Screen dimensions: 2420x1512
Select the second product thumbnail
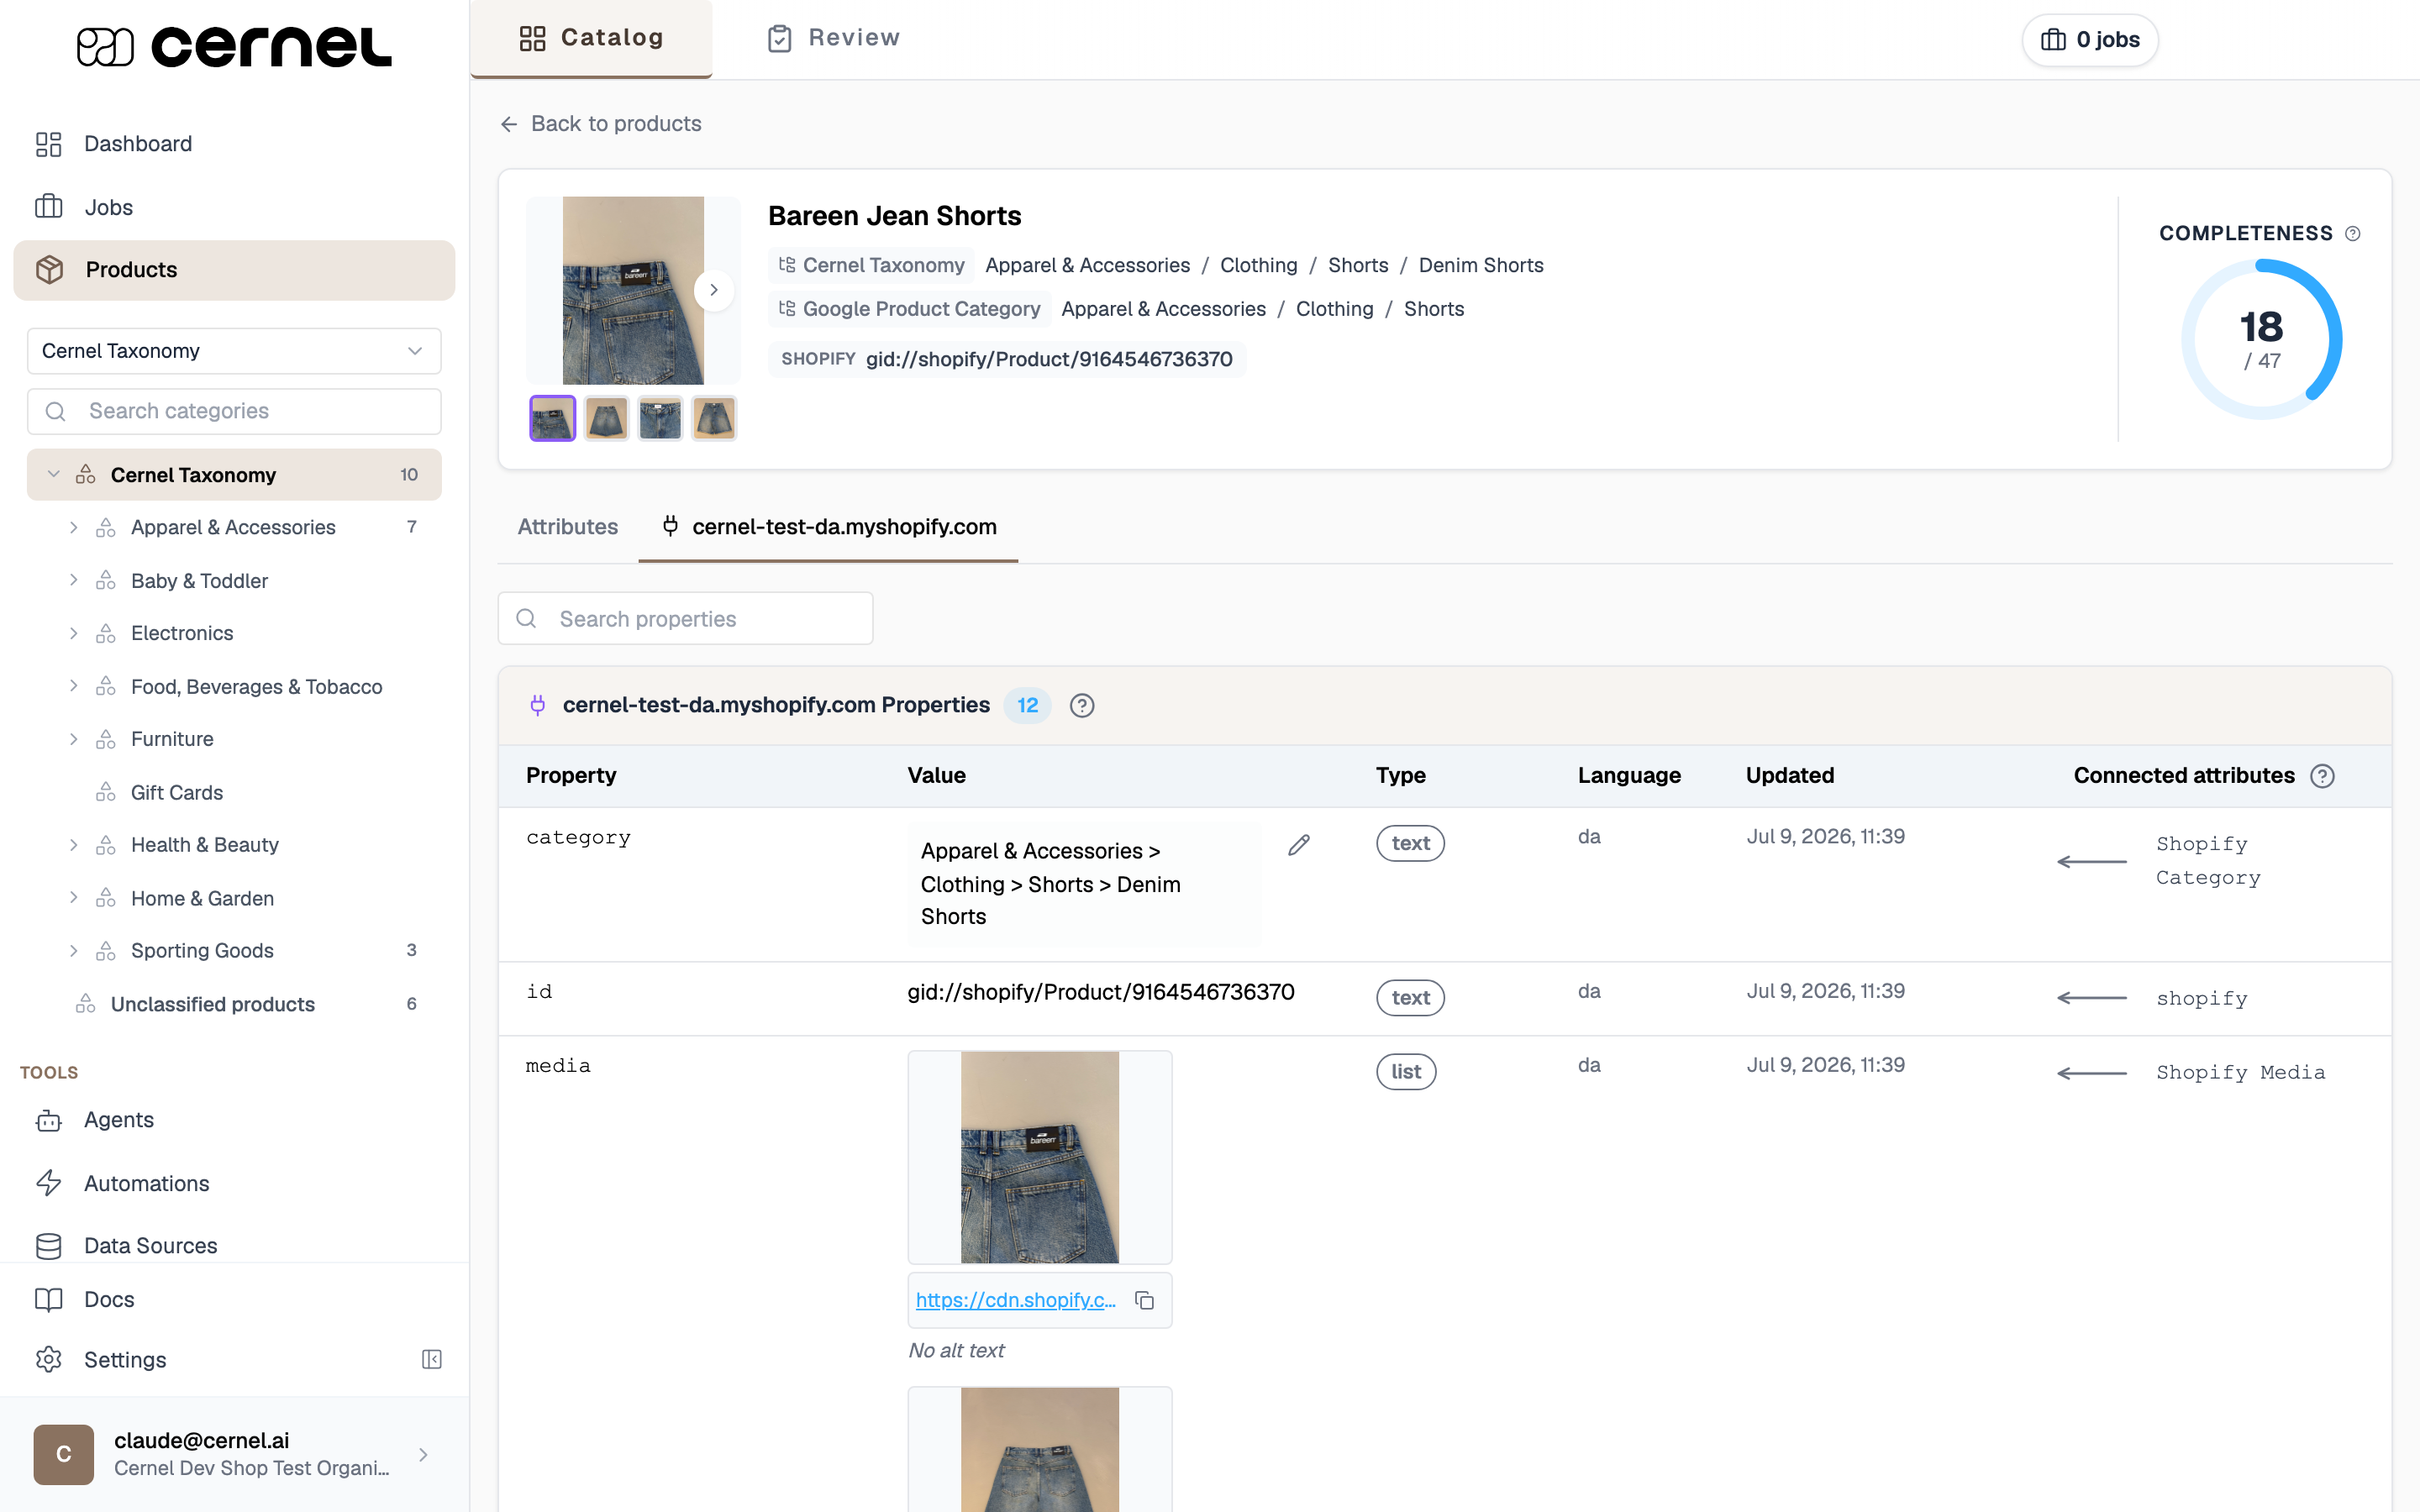606,418
